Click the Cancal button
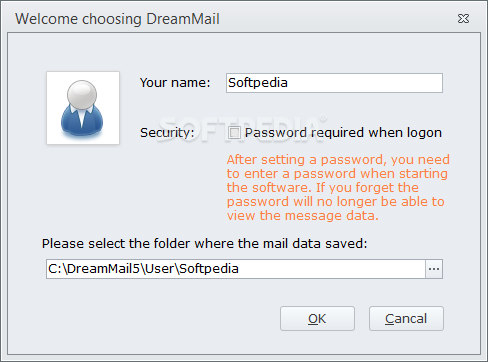The height and width of the screenshot is (362, 488). point(406,319)
